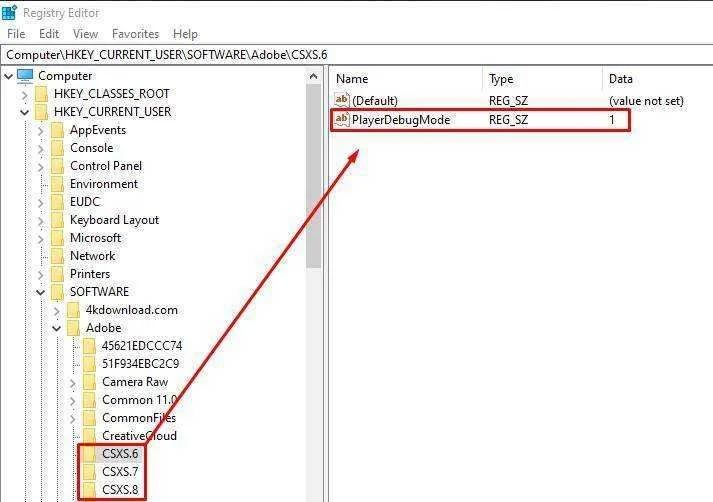713x502 pixels.
Task: Click the CSXS.7 folder icon
Action: click(90, 472)
